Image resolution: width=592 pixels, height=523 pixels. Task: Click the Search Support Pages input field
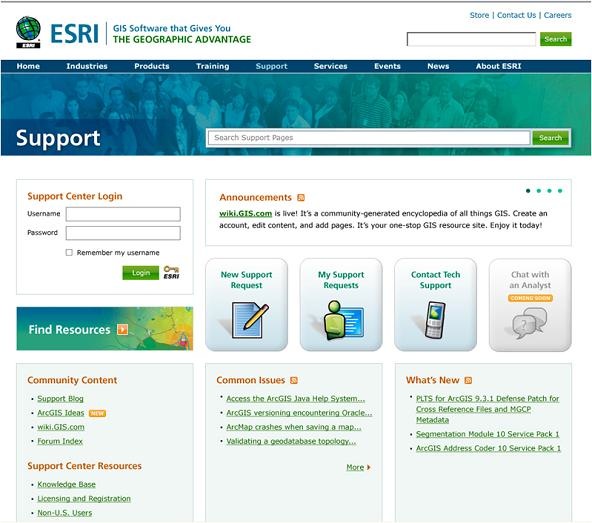click(x=369, y=138)
